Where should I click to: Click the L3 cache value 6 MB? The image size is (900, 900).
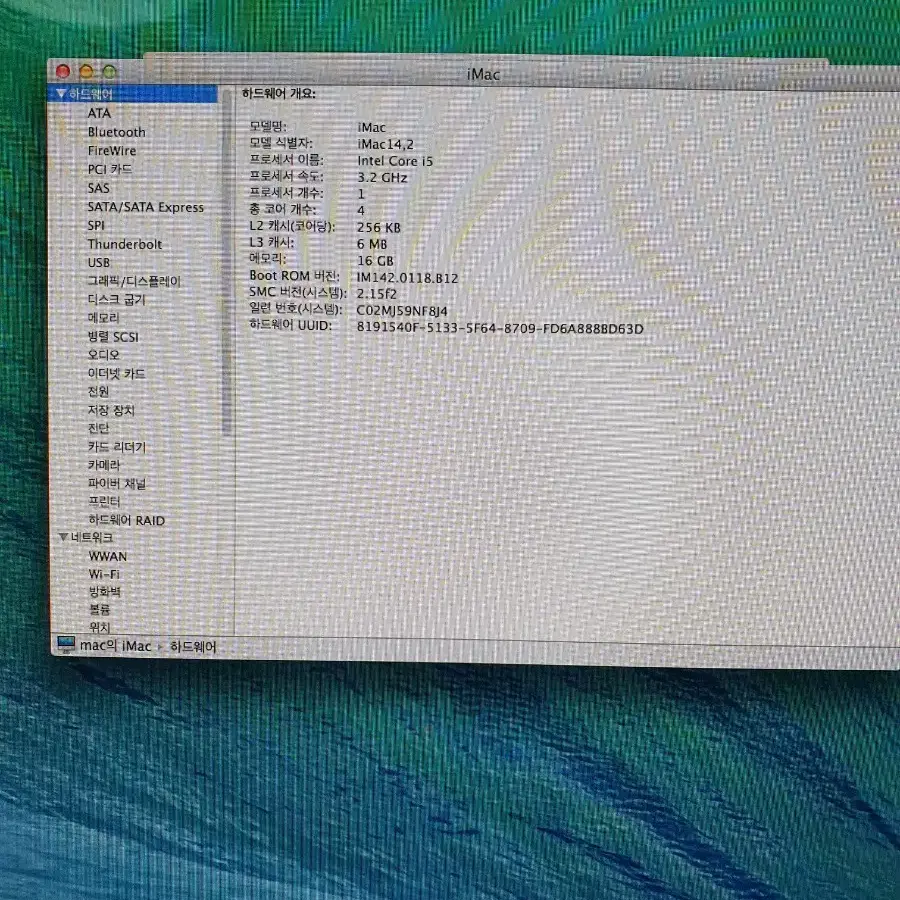pos(372,245)
